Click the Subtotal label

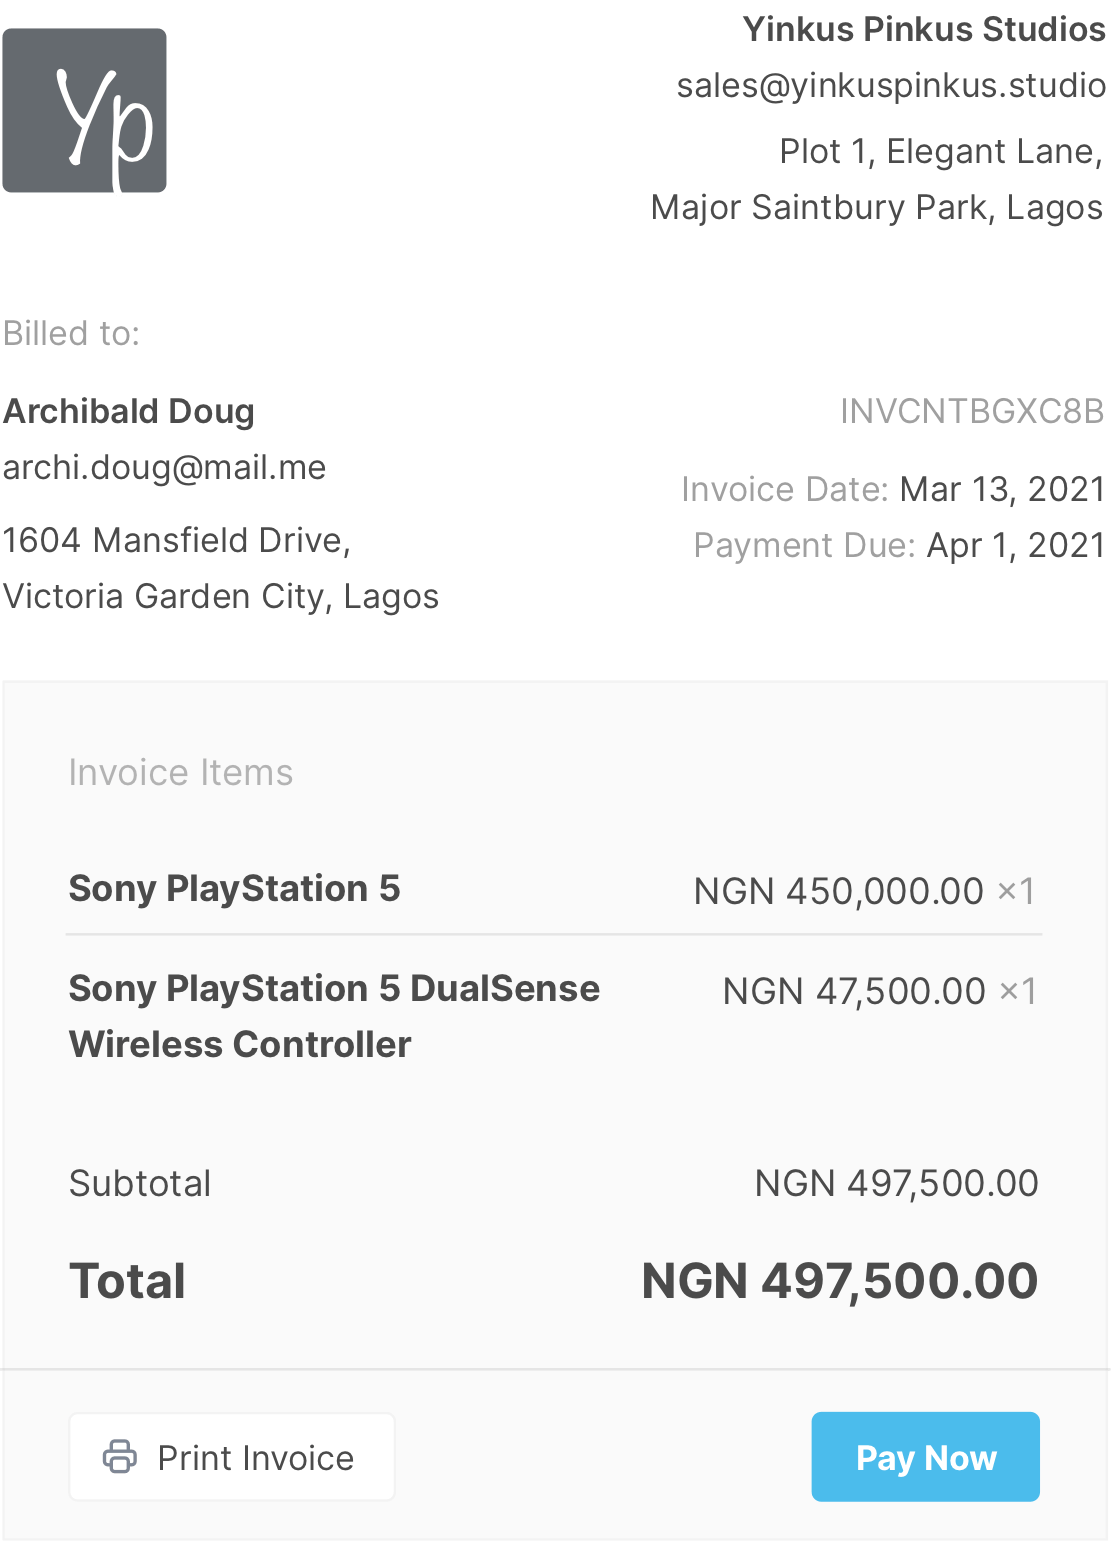[140, 1183]
